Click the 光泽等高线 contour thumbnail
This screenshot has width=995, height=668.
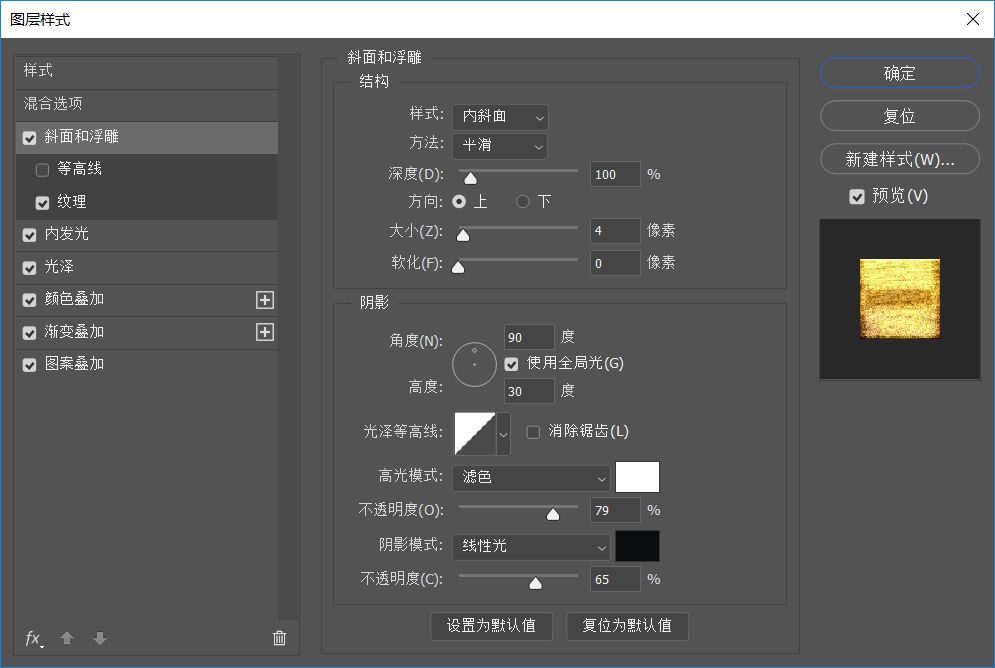pyautogui.click(x=475, y=433)
